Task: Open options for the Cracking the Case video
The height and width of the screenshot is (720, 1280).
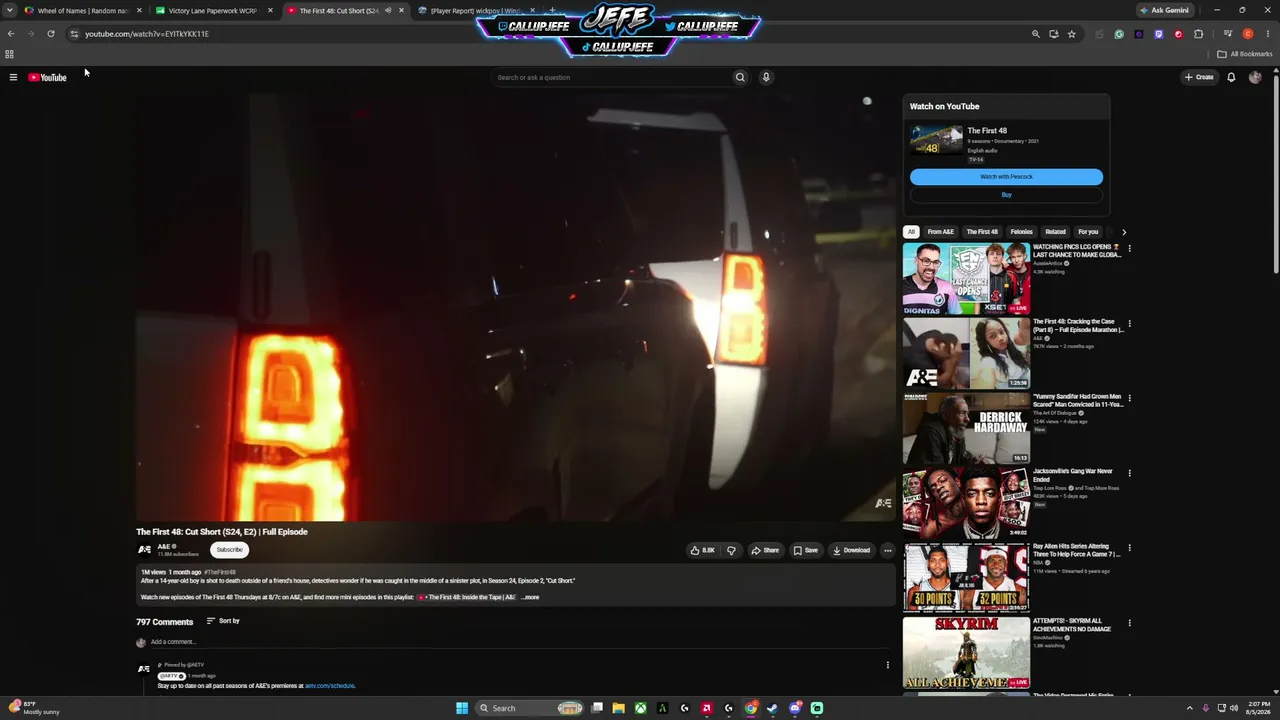Action: pos(1129,324)
